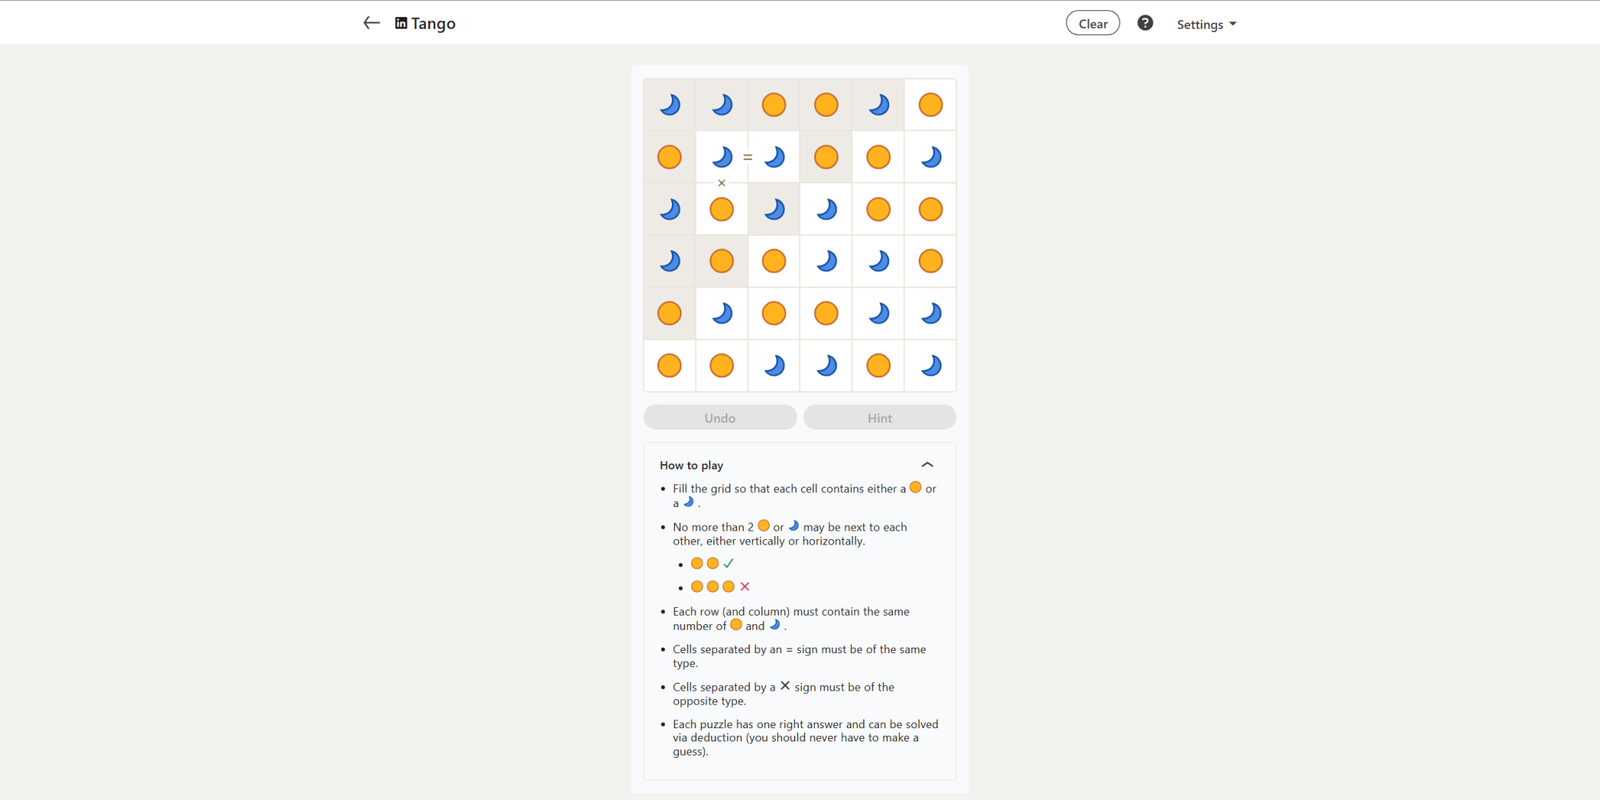Viewport: 1600px width, 800px height.
Task: Toggle the moon right of the equals sign
Action: 774,157
